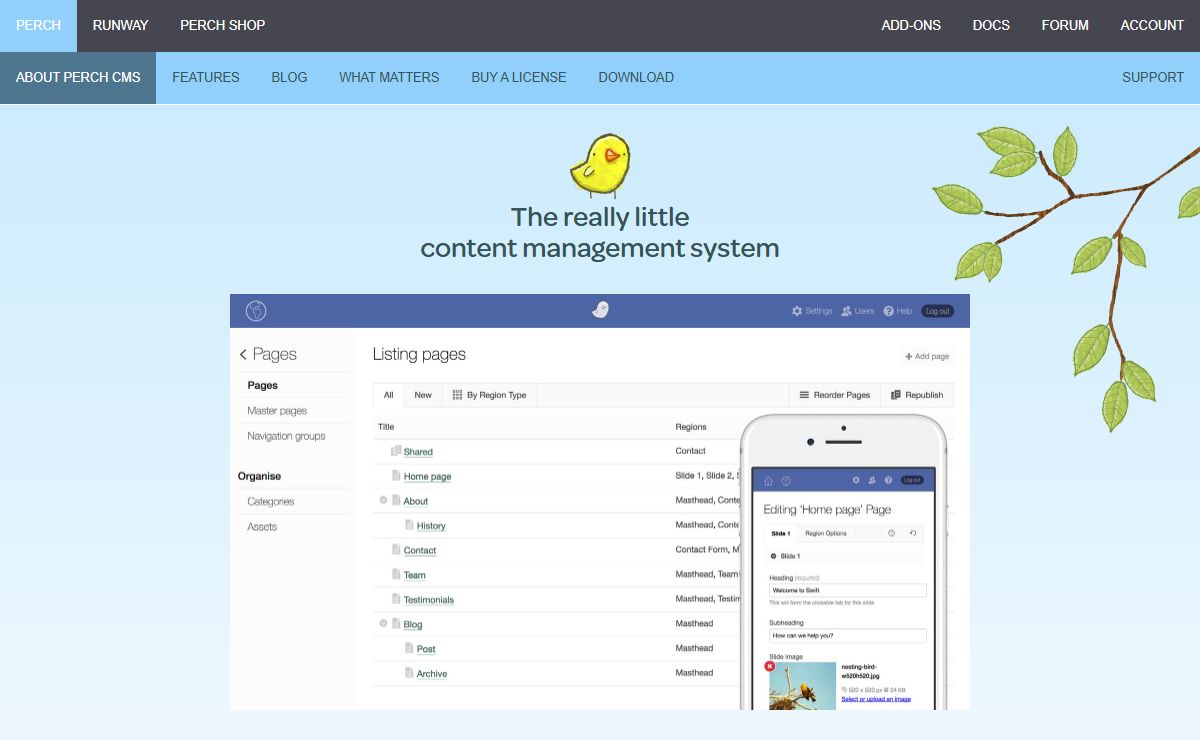The height and width of the screenshot is (740, 1200).
Task: Select Master pages in the sidebar
Action: pyautogui.click(x=277, y=411)
